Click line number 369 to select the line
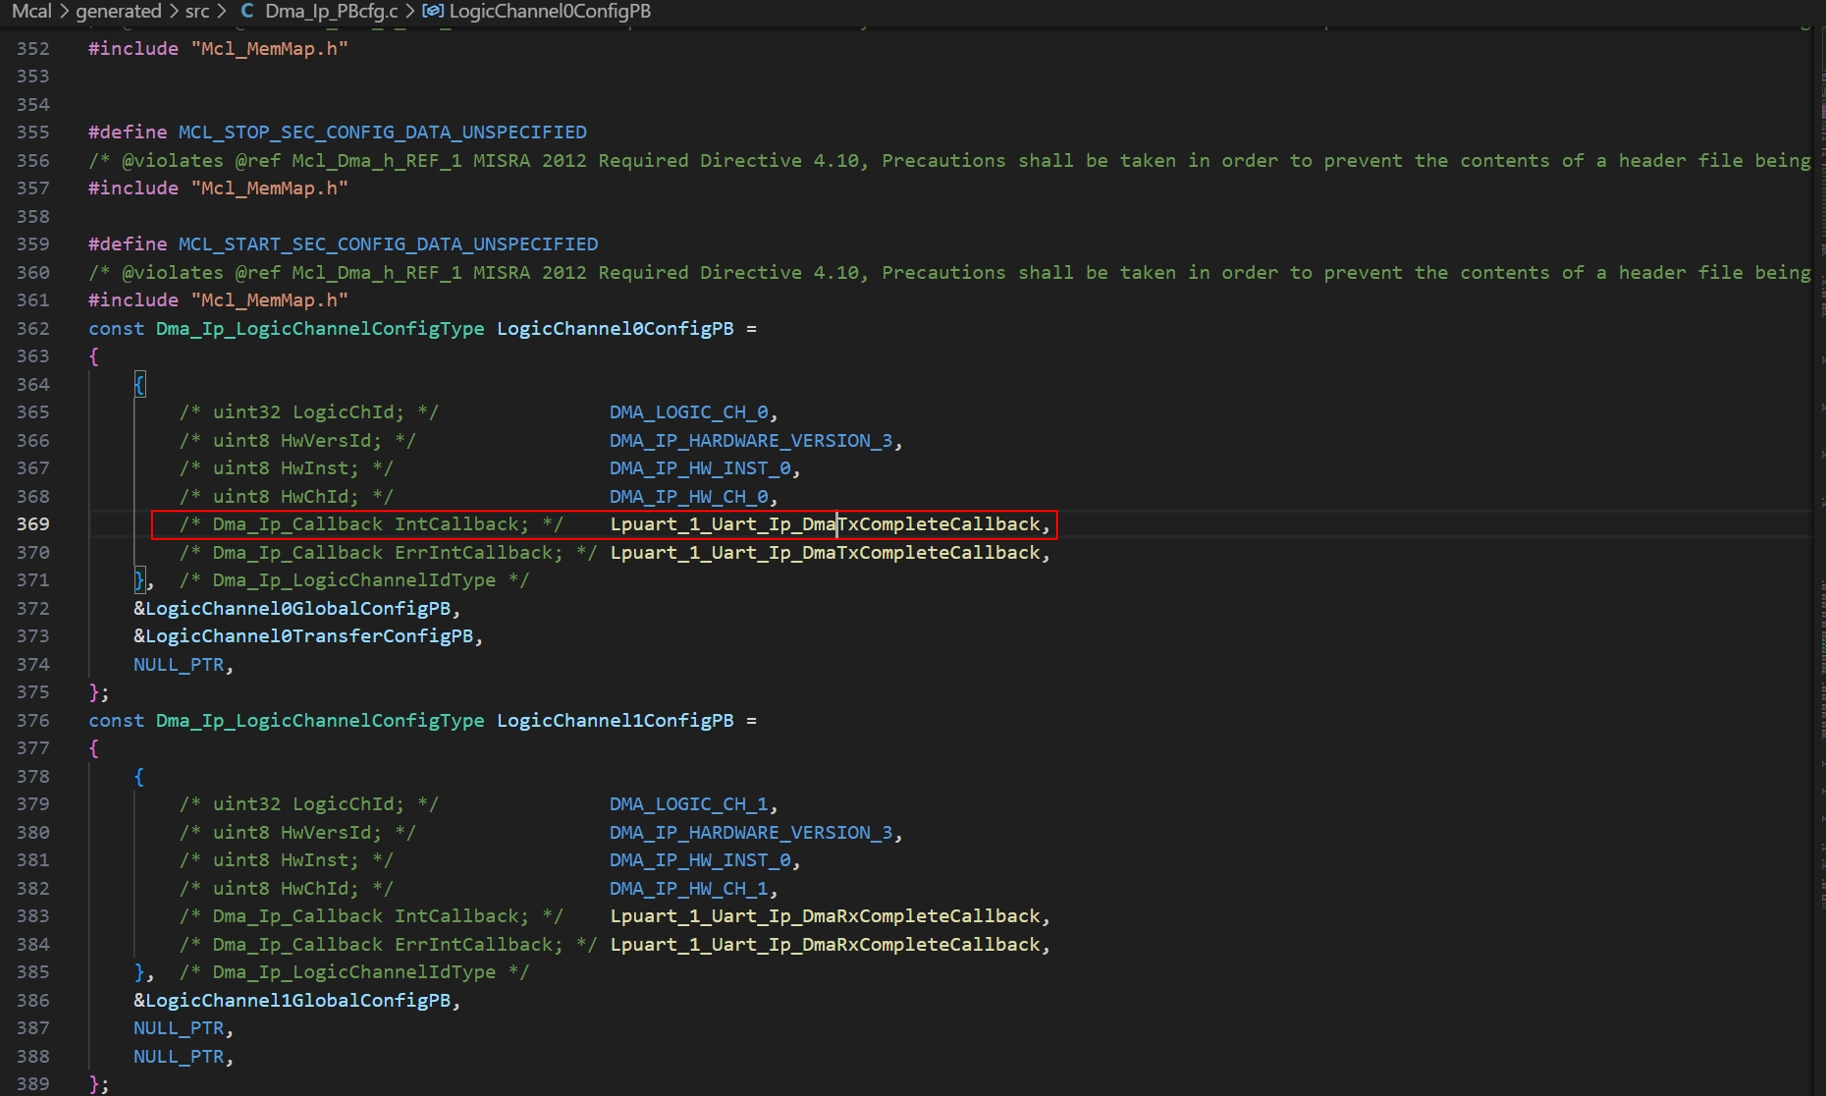1826x1096 pixels. (x=33, y=523)
